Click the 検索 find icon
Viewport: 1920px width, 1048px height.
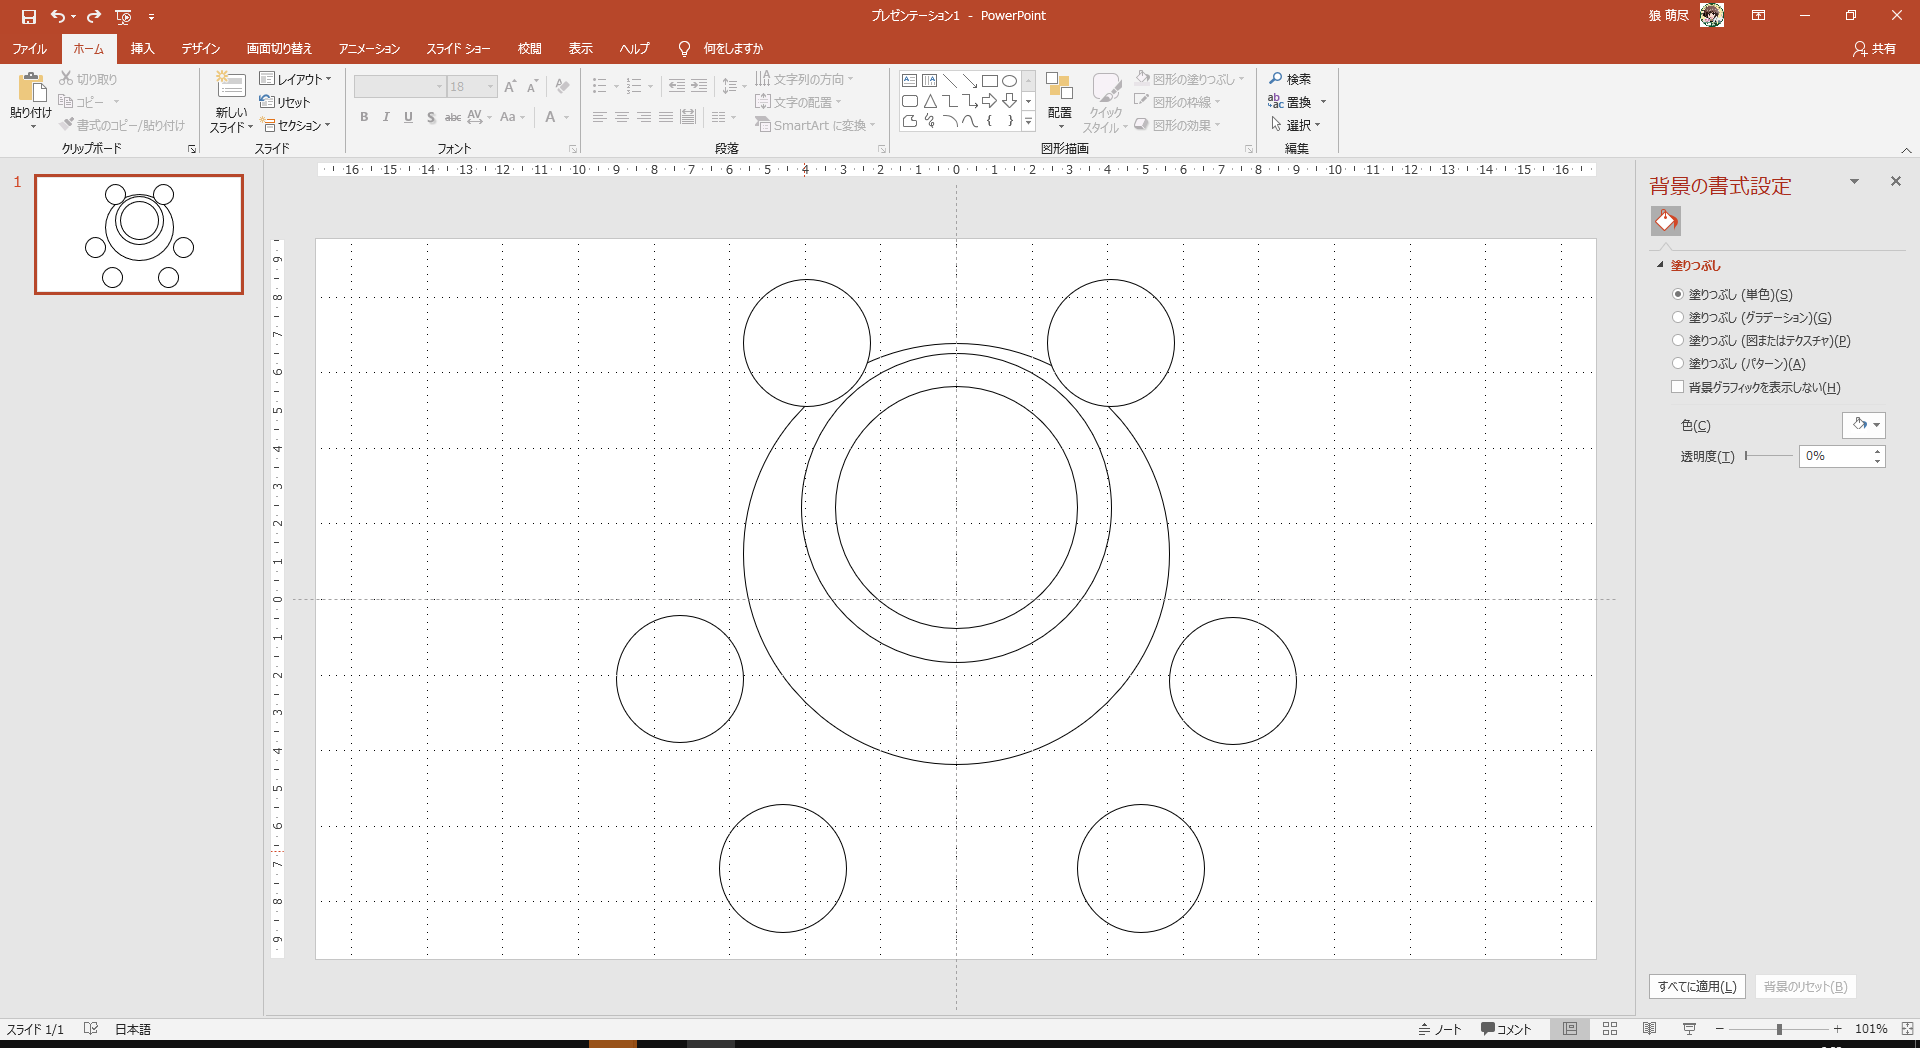point(1276,79)
